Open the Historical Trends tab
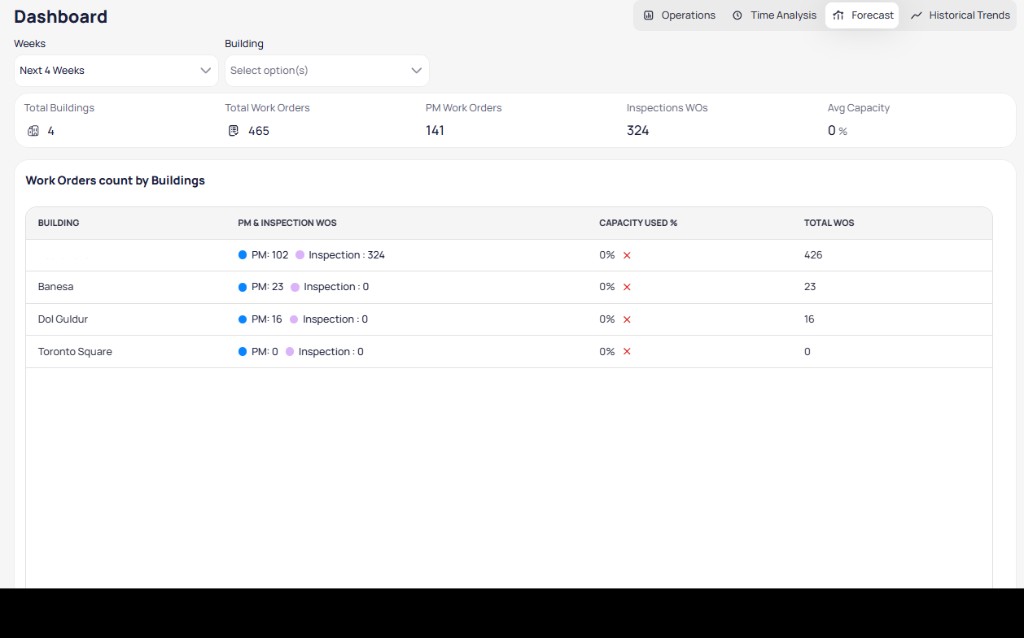 (960, 15)
